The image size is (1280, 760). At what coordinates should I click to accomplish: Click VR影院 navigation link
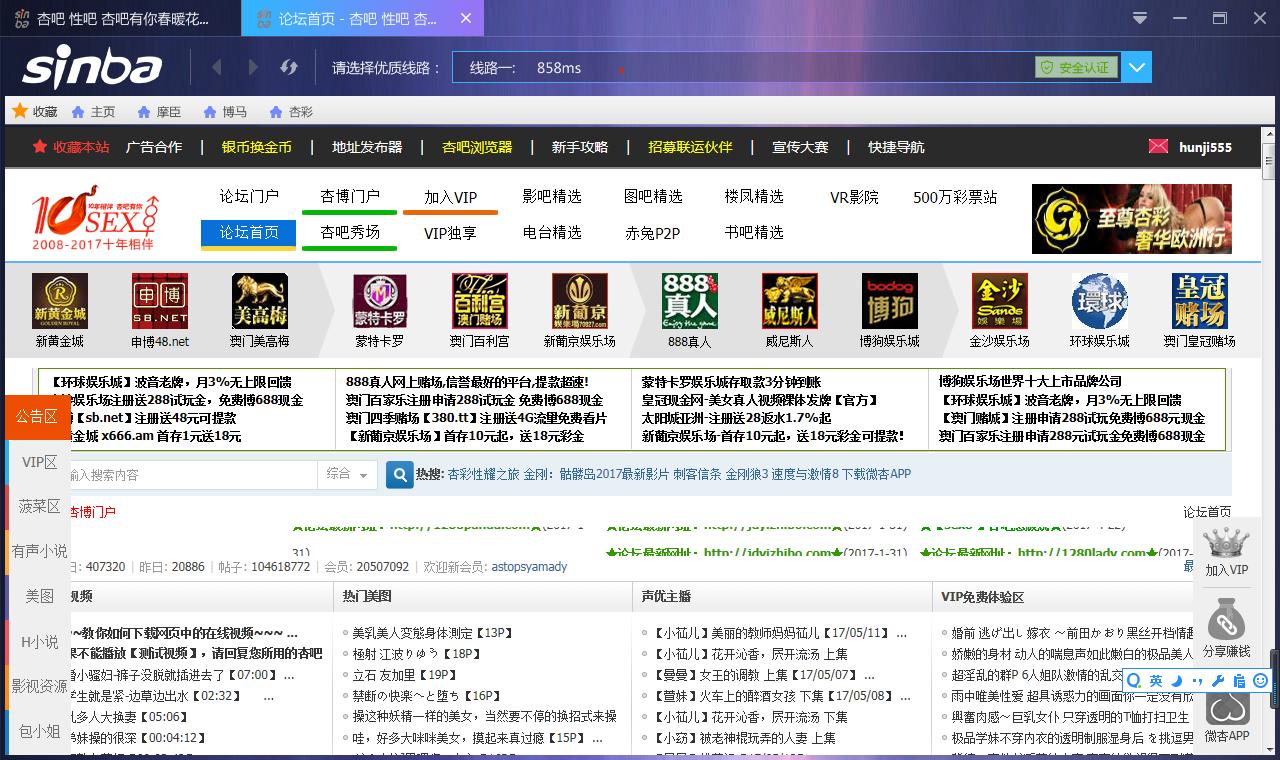coord(854,197)
